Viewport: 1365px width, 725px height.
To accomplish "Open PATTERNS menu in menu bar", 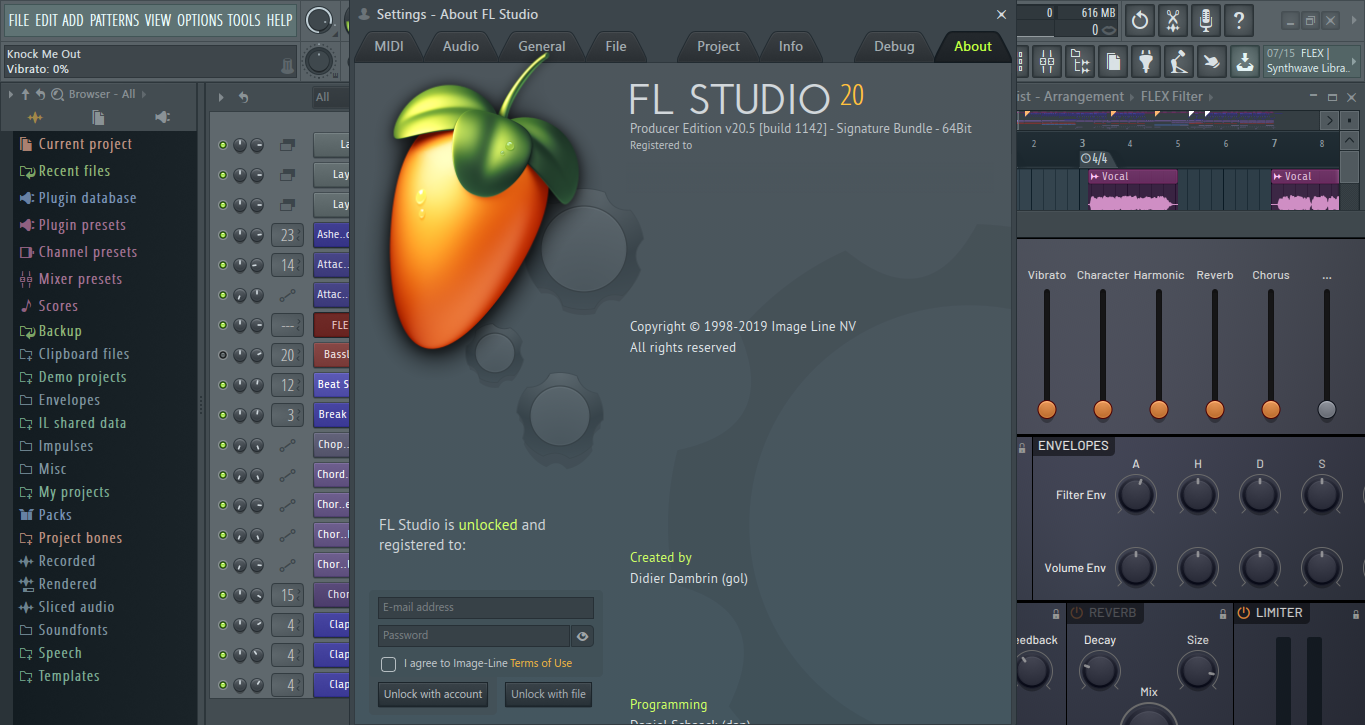I will pyautogui.click(x=115, y=20).
